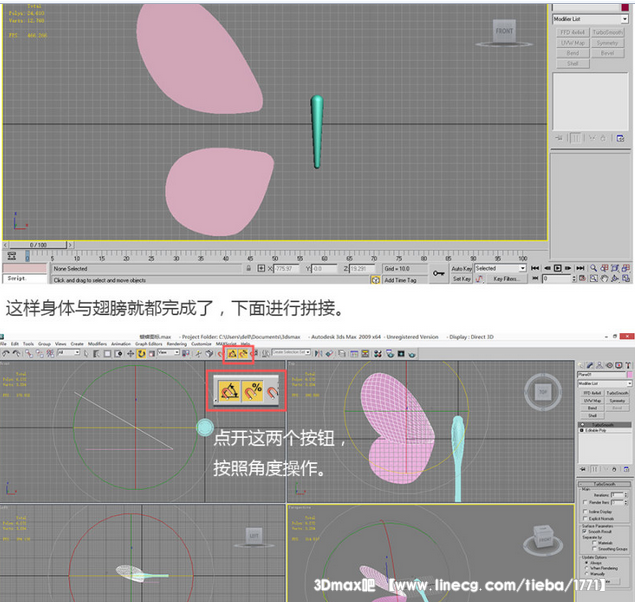Click Redo in lower 3ds Max toolbar
This screenshot has width=635, height=602.
point(16,353)
